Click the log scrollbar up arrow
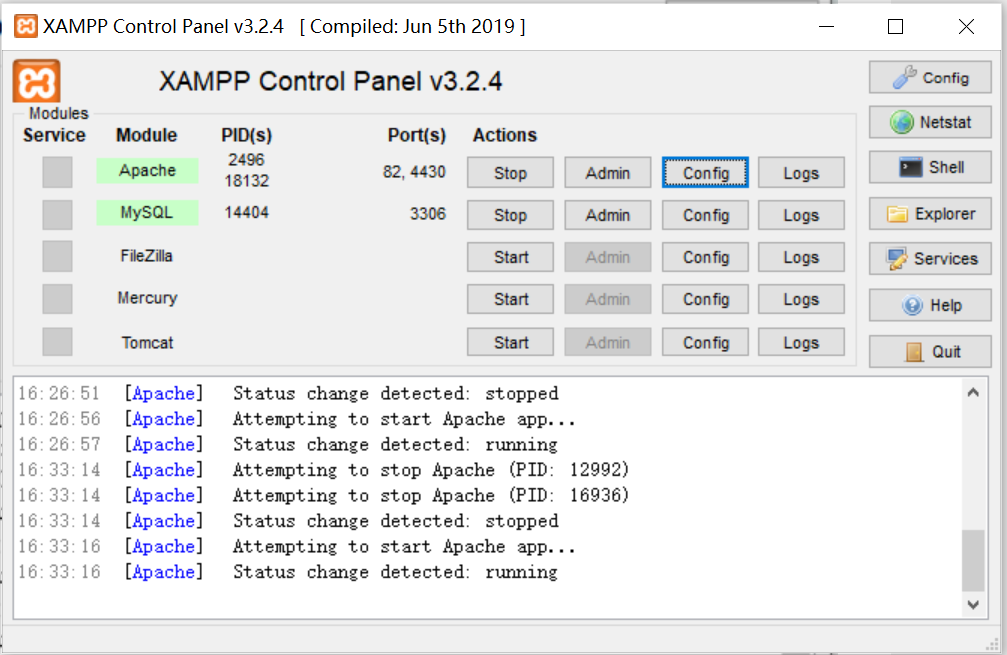The height and width of the screenshot is (655, 1007). [973, 392]
